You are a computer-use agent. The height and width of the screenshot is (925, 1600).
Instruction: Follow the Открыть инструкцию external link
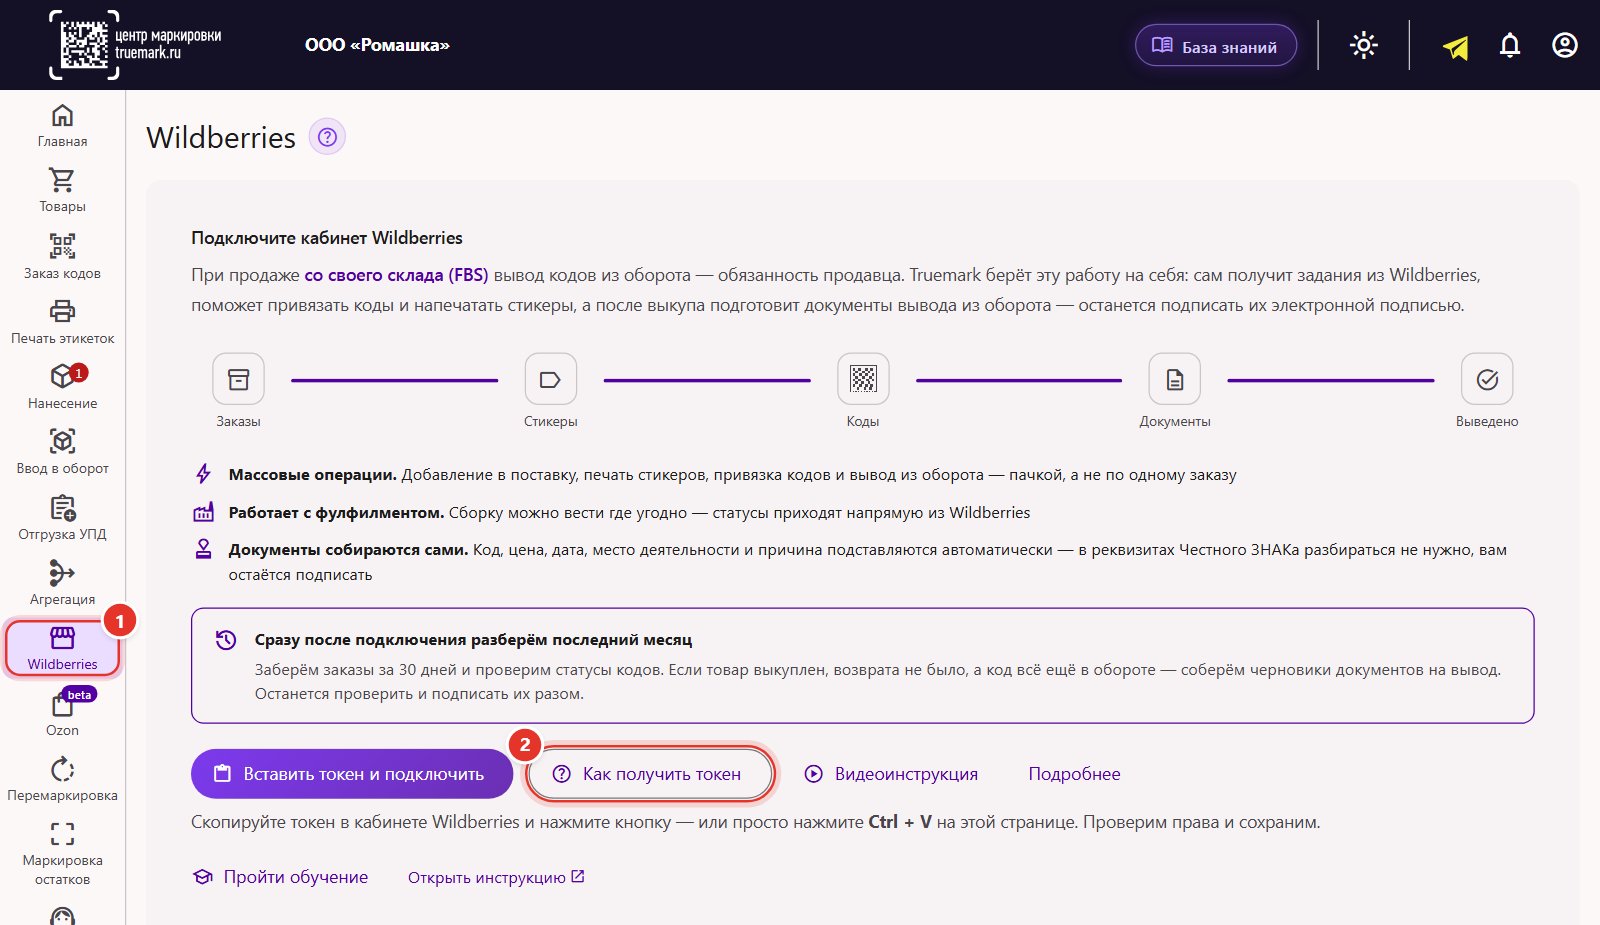coord(496,877)
